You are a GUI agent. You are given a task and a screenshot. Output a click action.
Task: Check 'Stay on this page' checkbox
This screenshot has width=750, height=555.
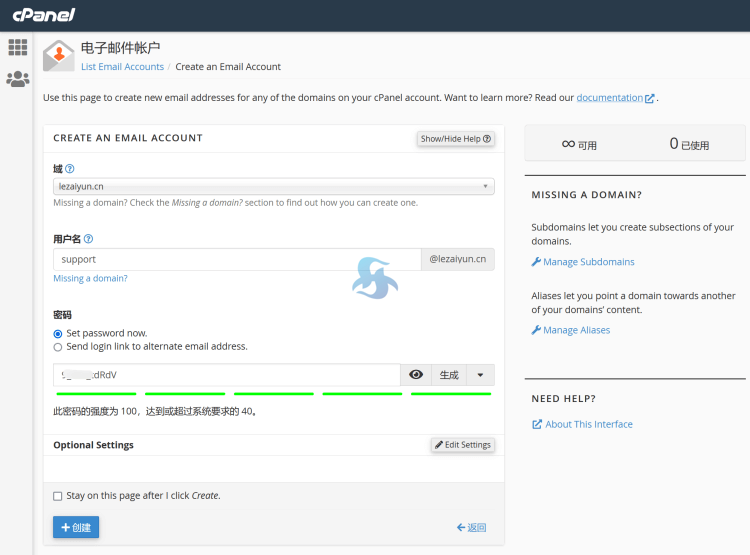tap(58, 496)
